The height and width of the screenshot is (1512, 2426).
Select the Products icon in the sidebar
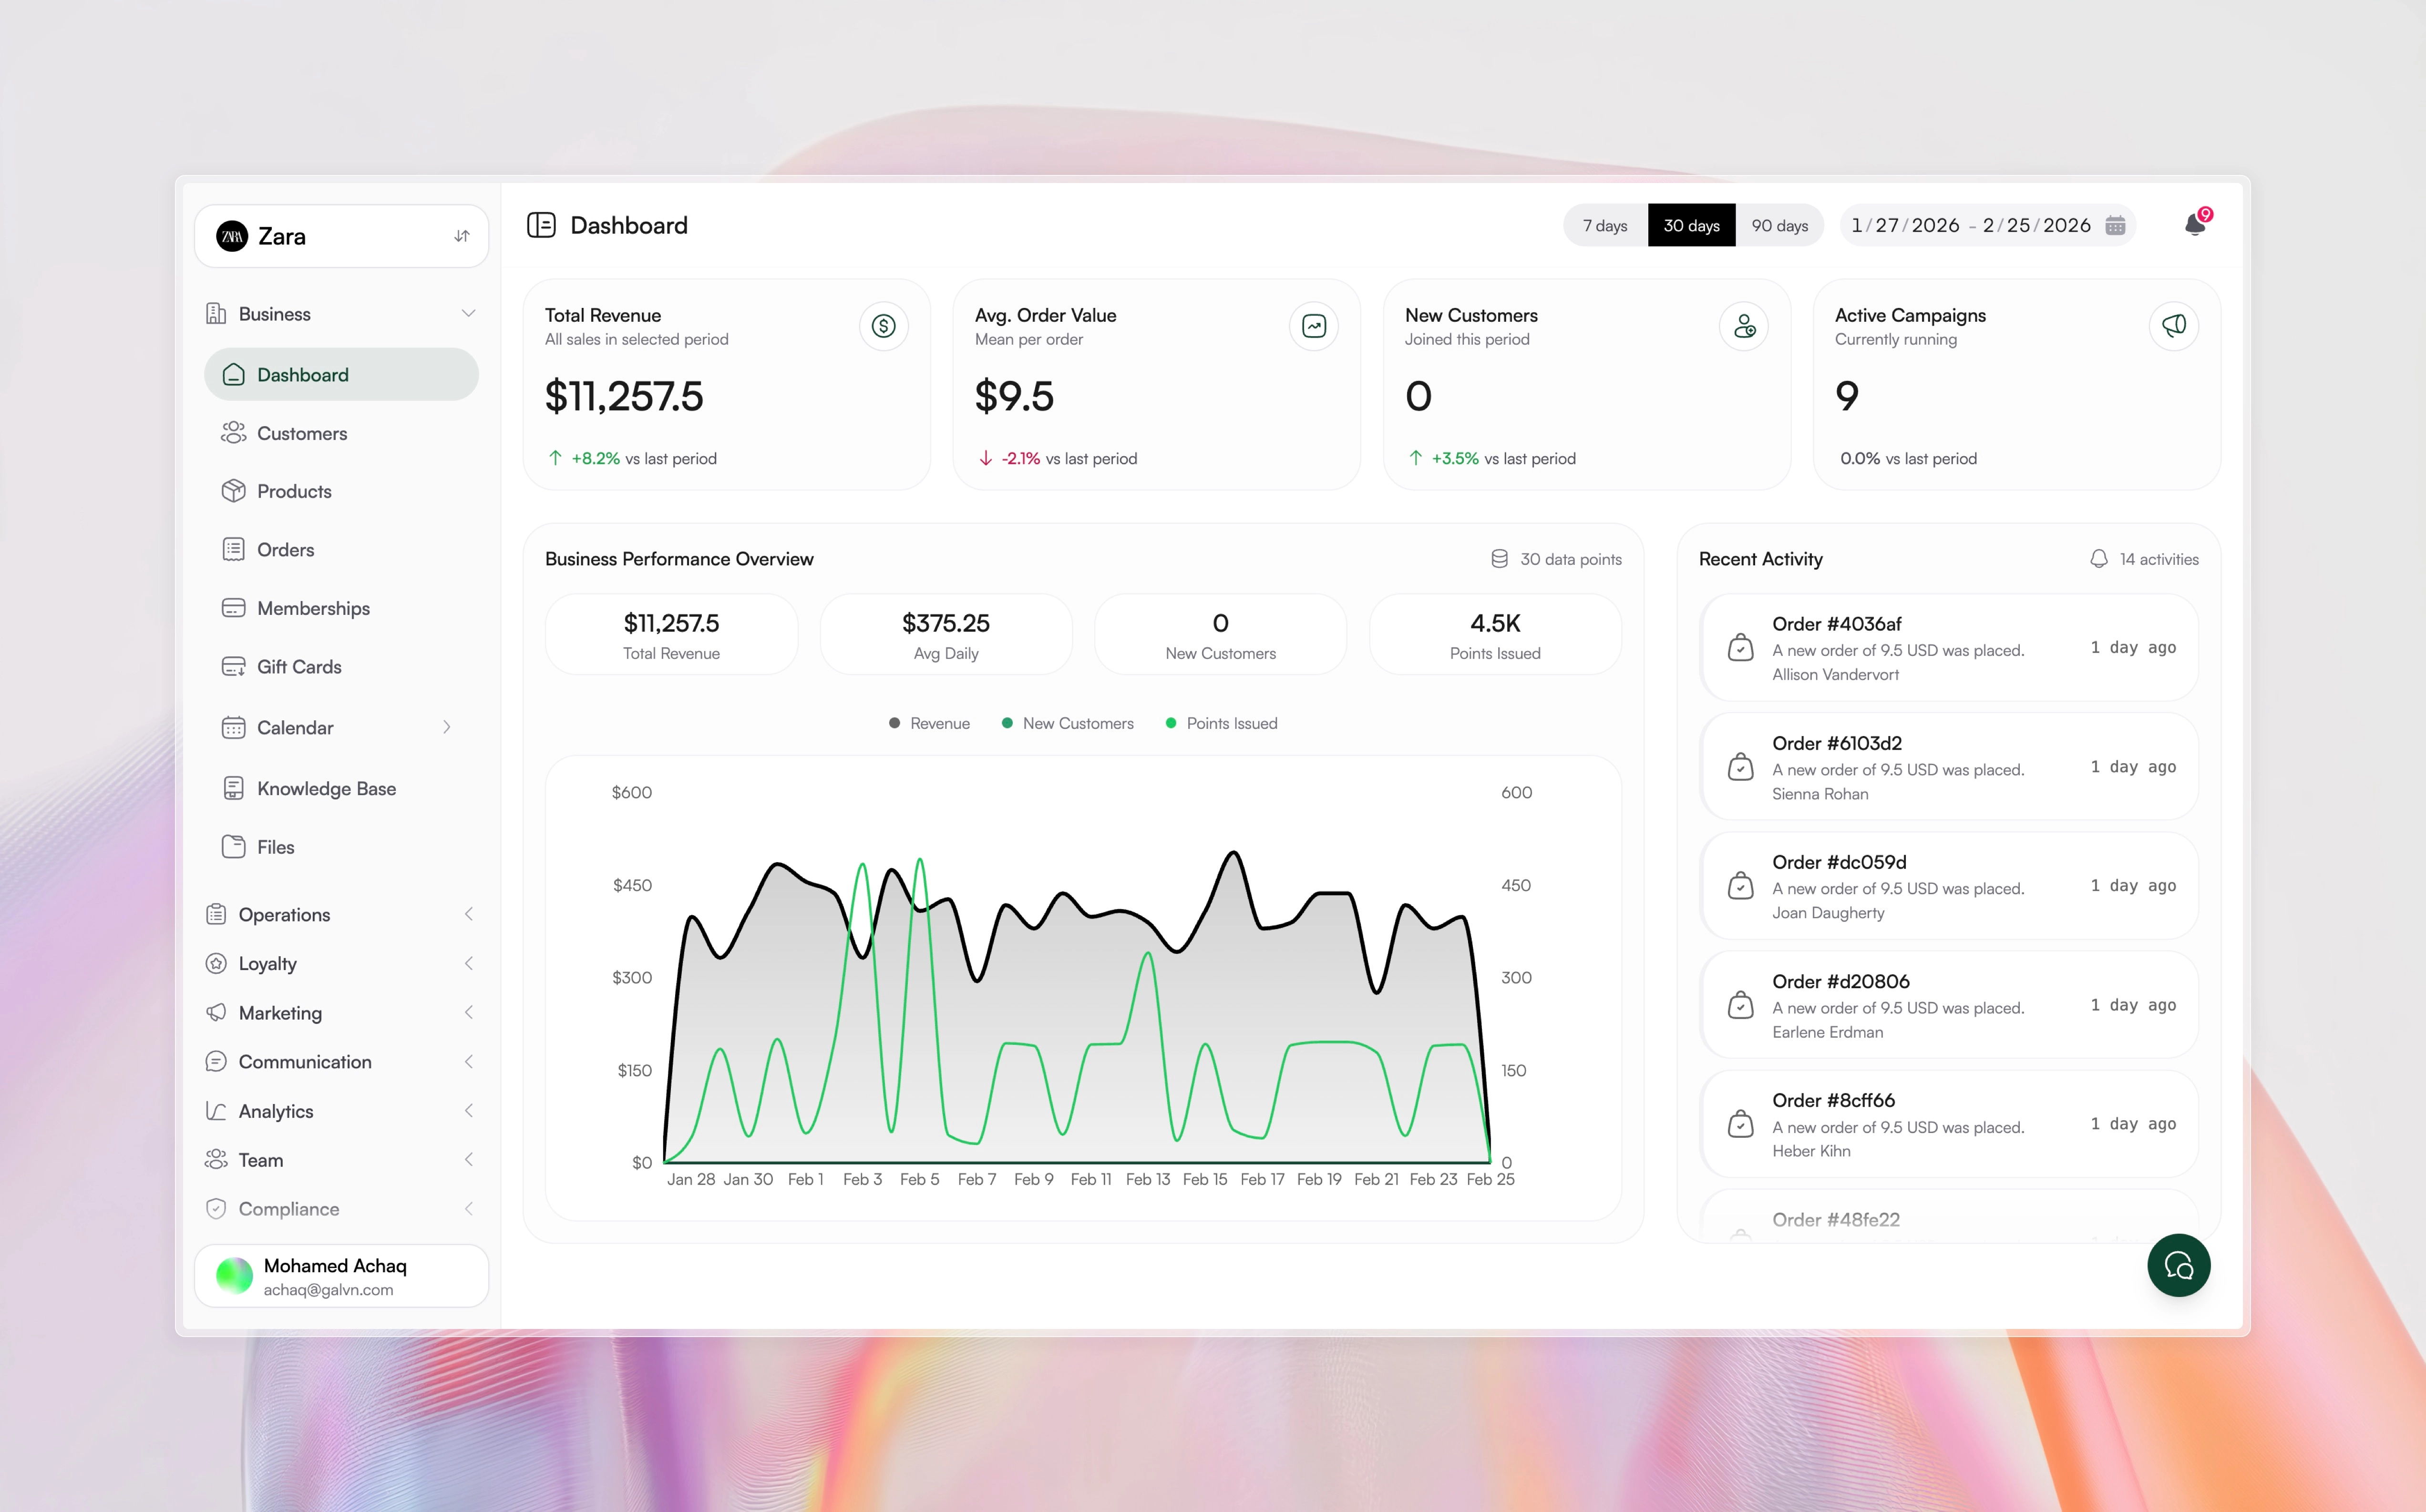click(x=233, y=491)
